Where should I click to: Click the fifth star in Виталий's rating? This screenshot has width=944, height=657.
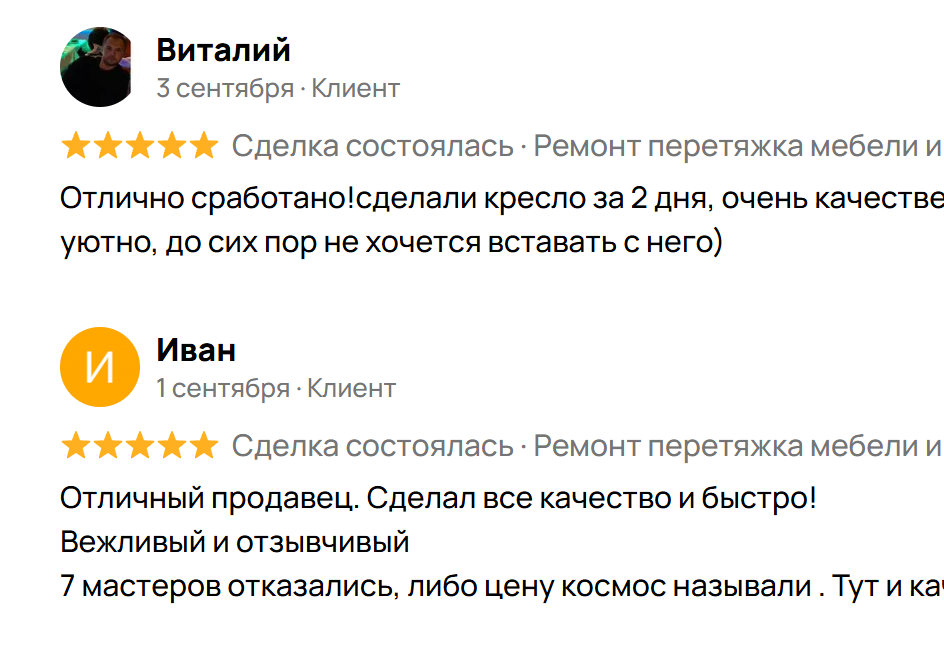tap(204, 147)
